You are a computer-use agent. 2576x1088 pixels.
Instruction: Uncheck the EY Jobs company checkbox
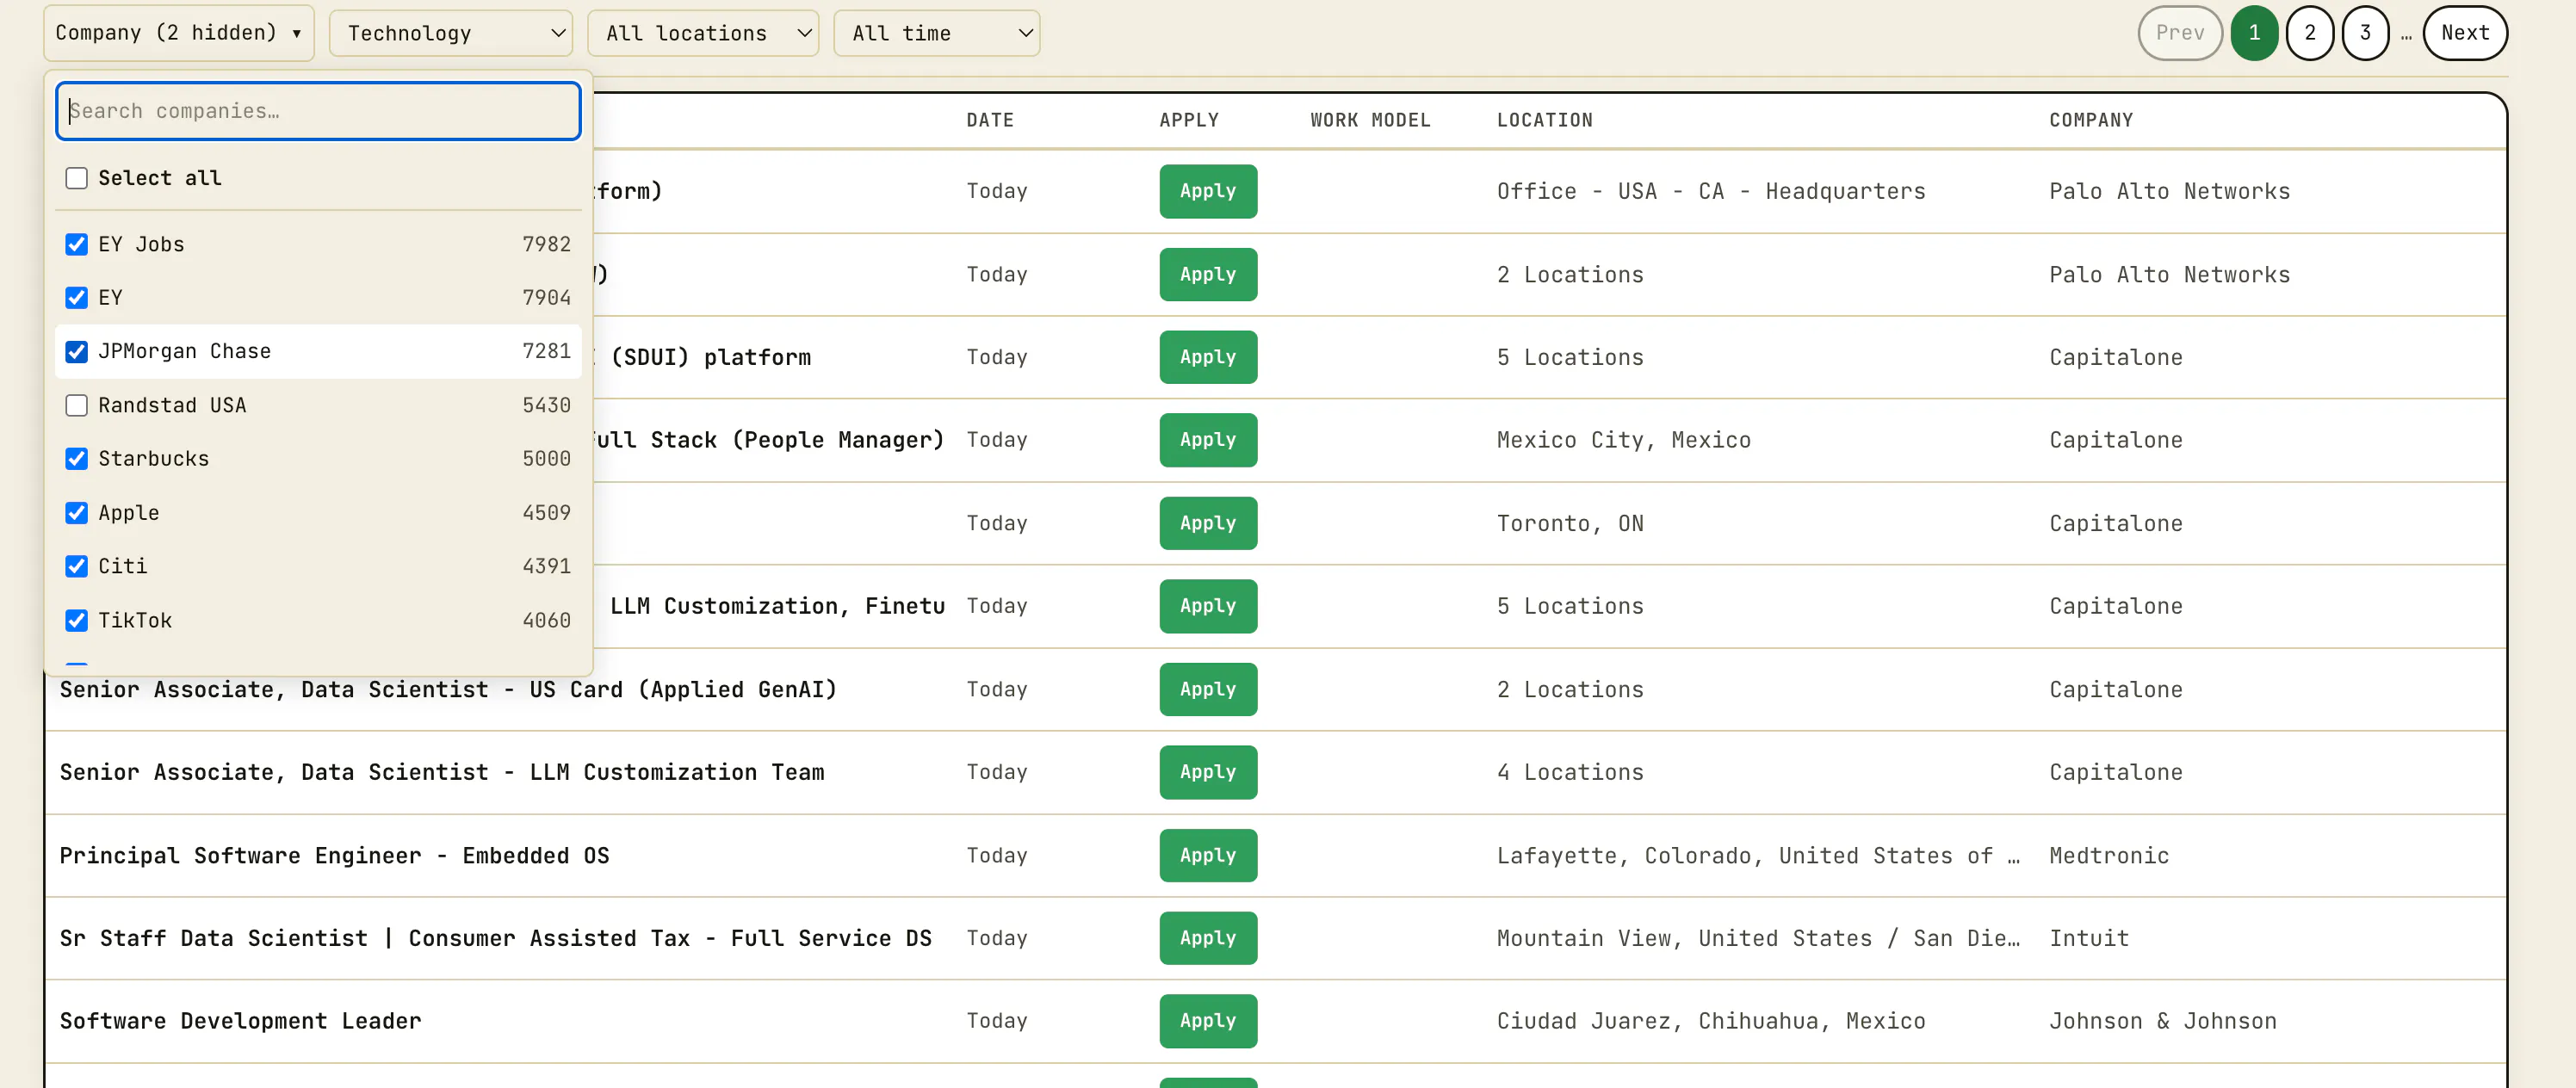point(77,244)
